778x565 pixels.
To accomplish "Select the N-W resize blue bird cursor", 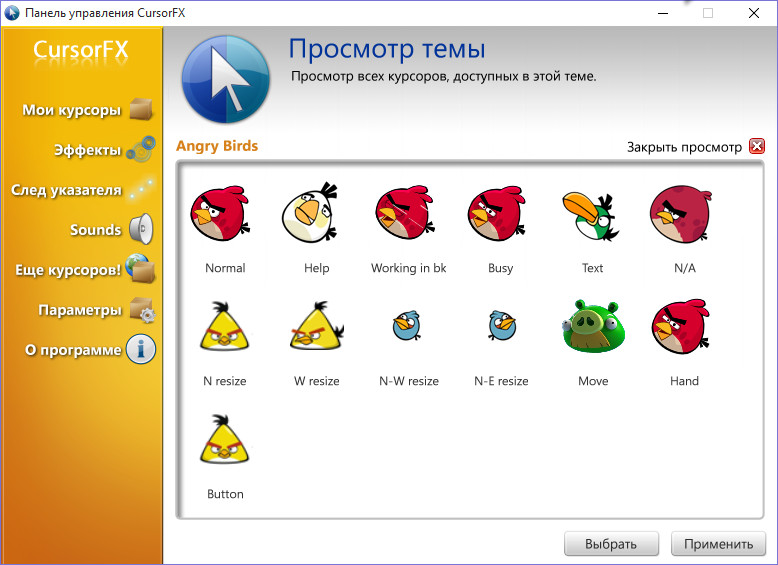I will [407, 327].
